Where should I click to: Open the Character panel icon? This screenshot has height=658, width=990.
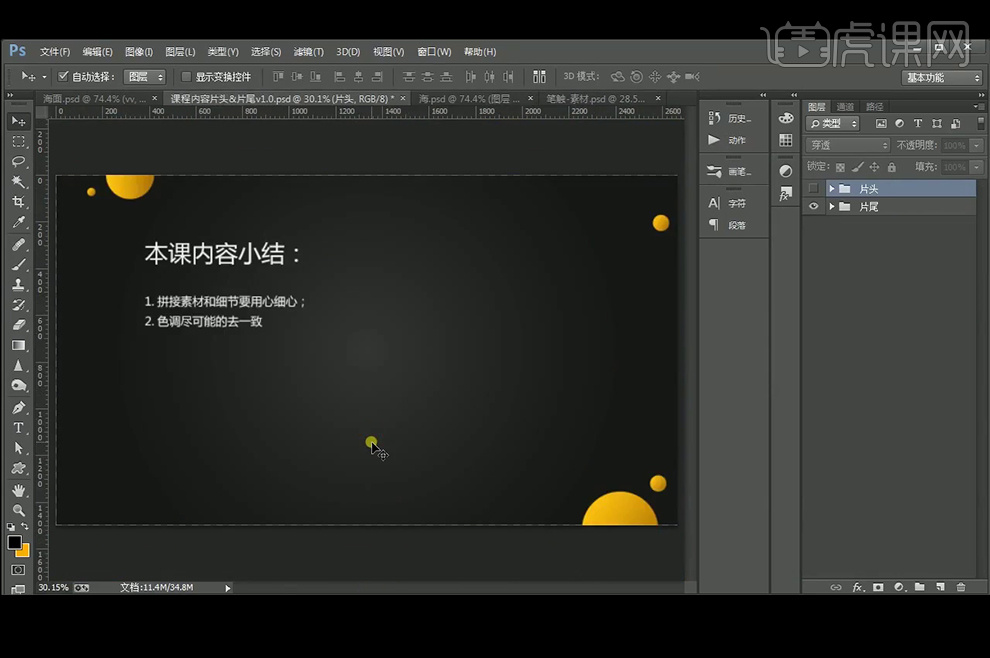tap(714, 203)
